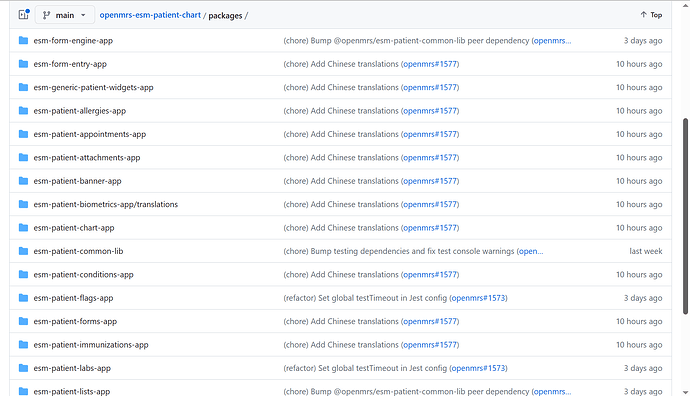Jump to Top of page
690x396 pixels.
point(651,15)
